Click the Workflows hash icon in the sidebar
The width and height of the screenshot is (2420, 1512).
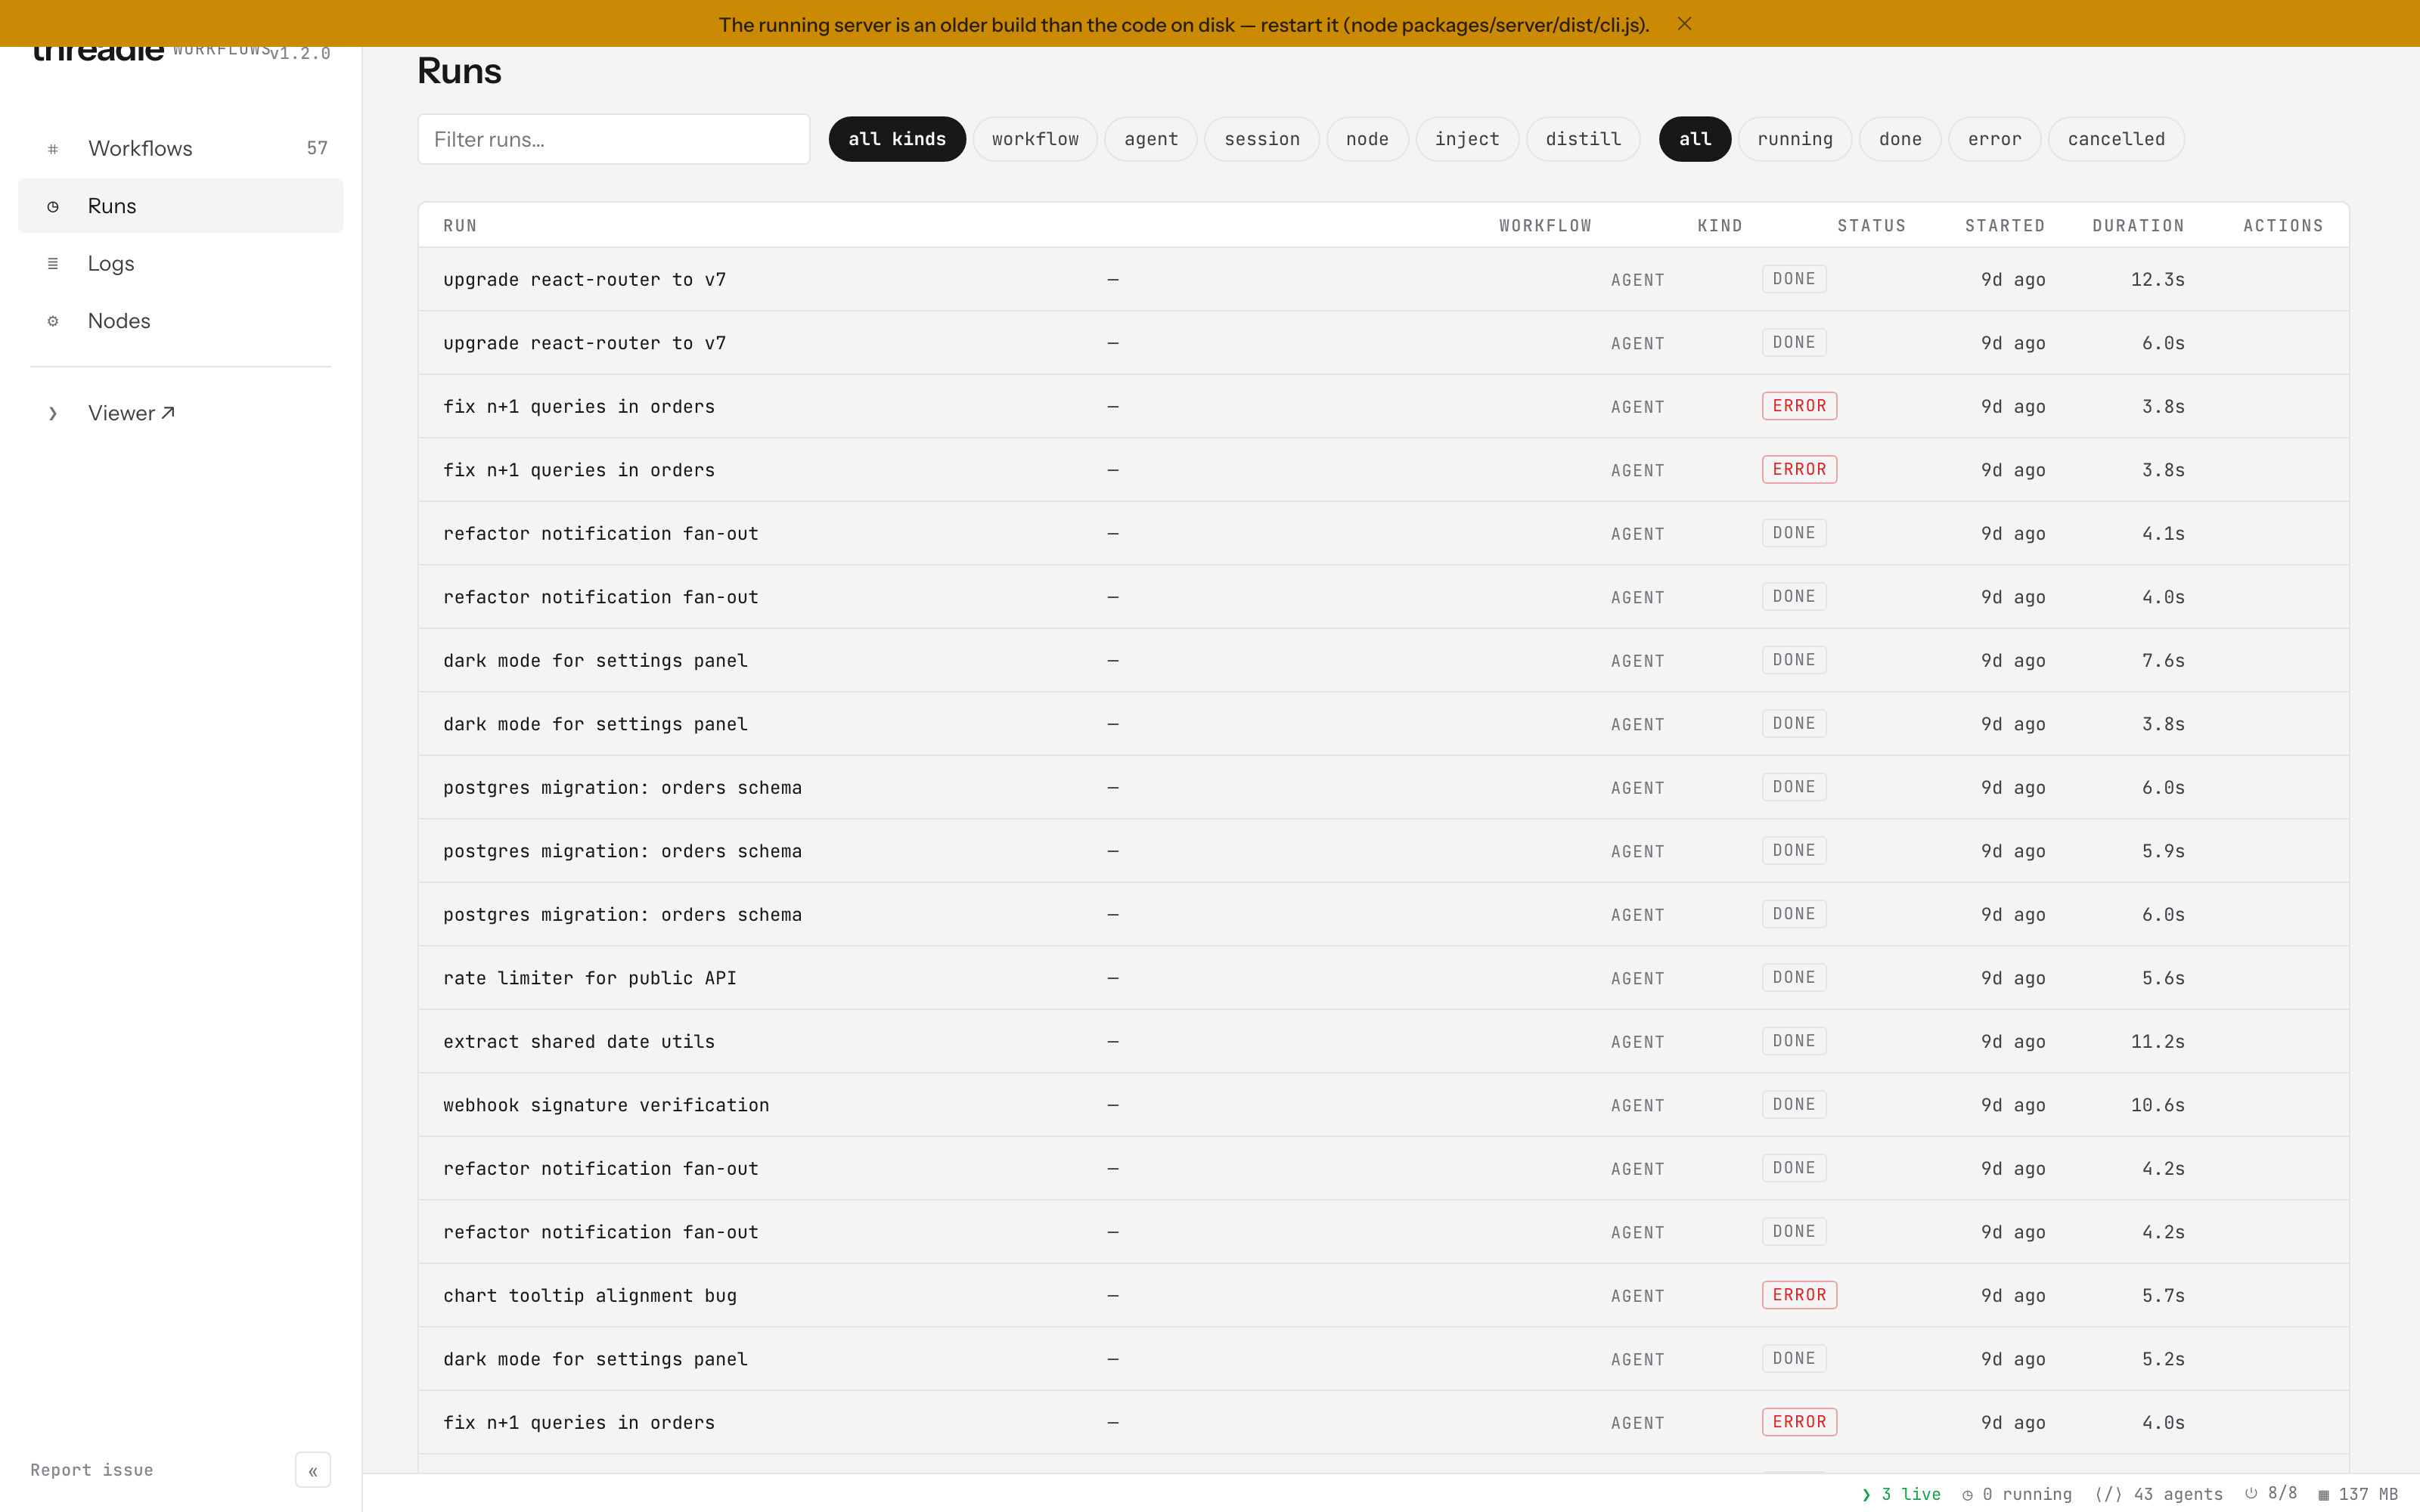point(53,149)
